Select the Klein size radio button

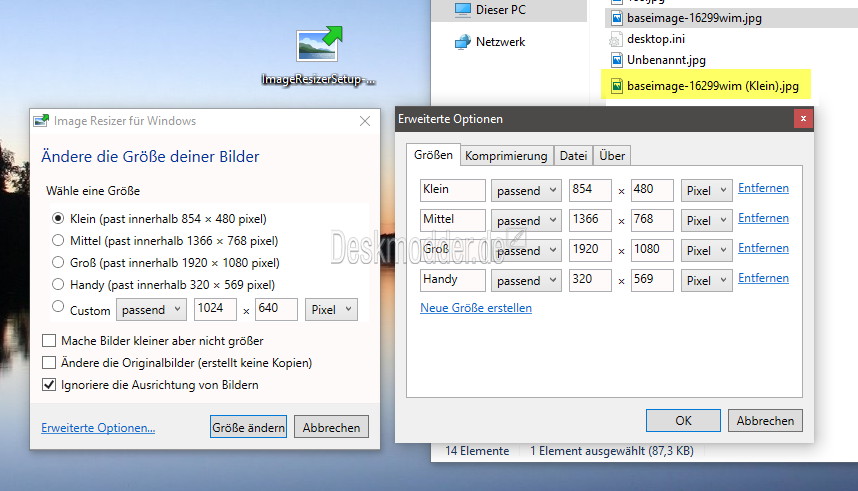point(57,218)
